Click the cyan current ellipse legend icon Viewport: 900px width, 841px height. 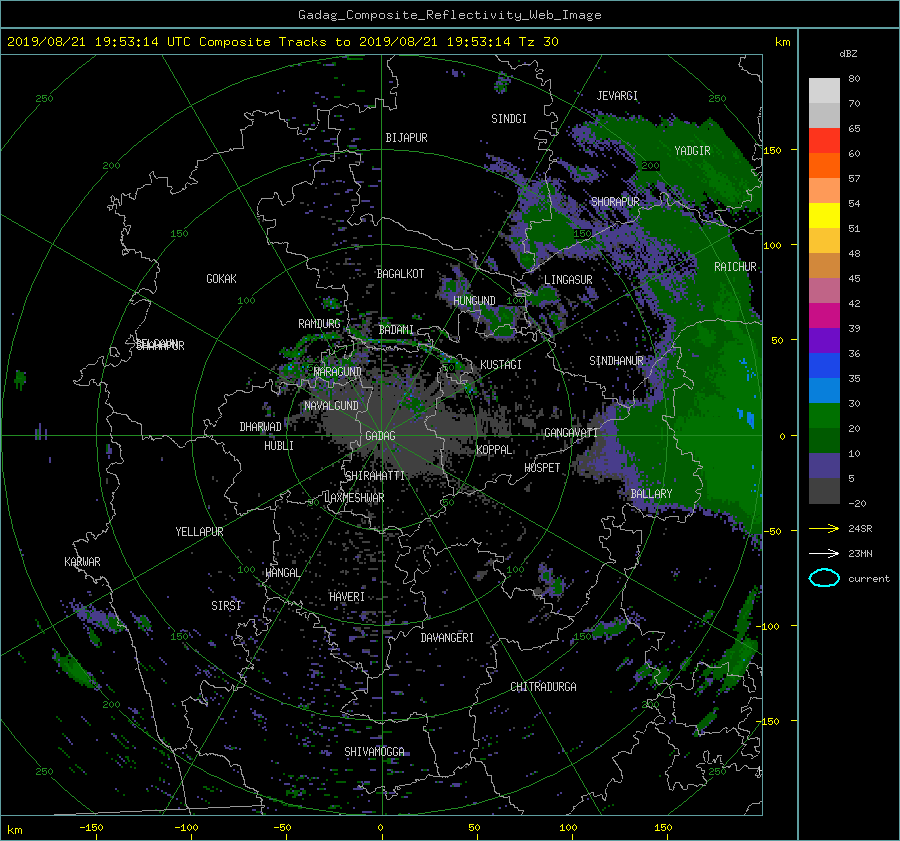coord(824,578)
